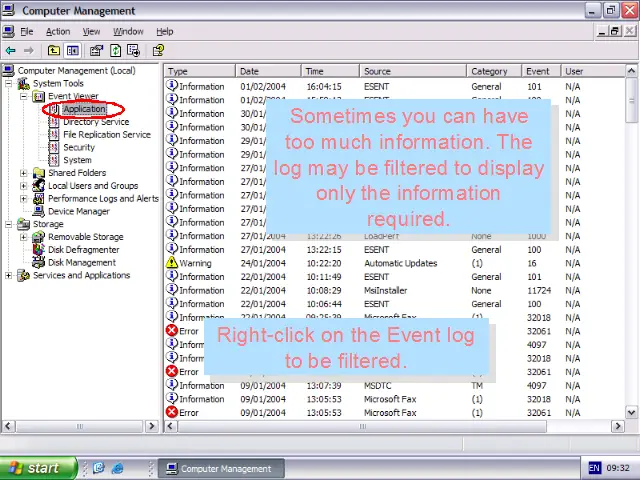Viewport: 640px width, 480px height.
Task: Click the Export List toolbar icon
Action: click(133, 51)
